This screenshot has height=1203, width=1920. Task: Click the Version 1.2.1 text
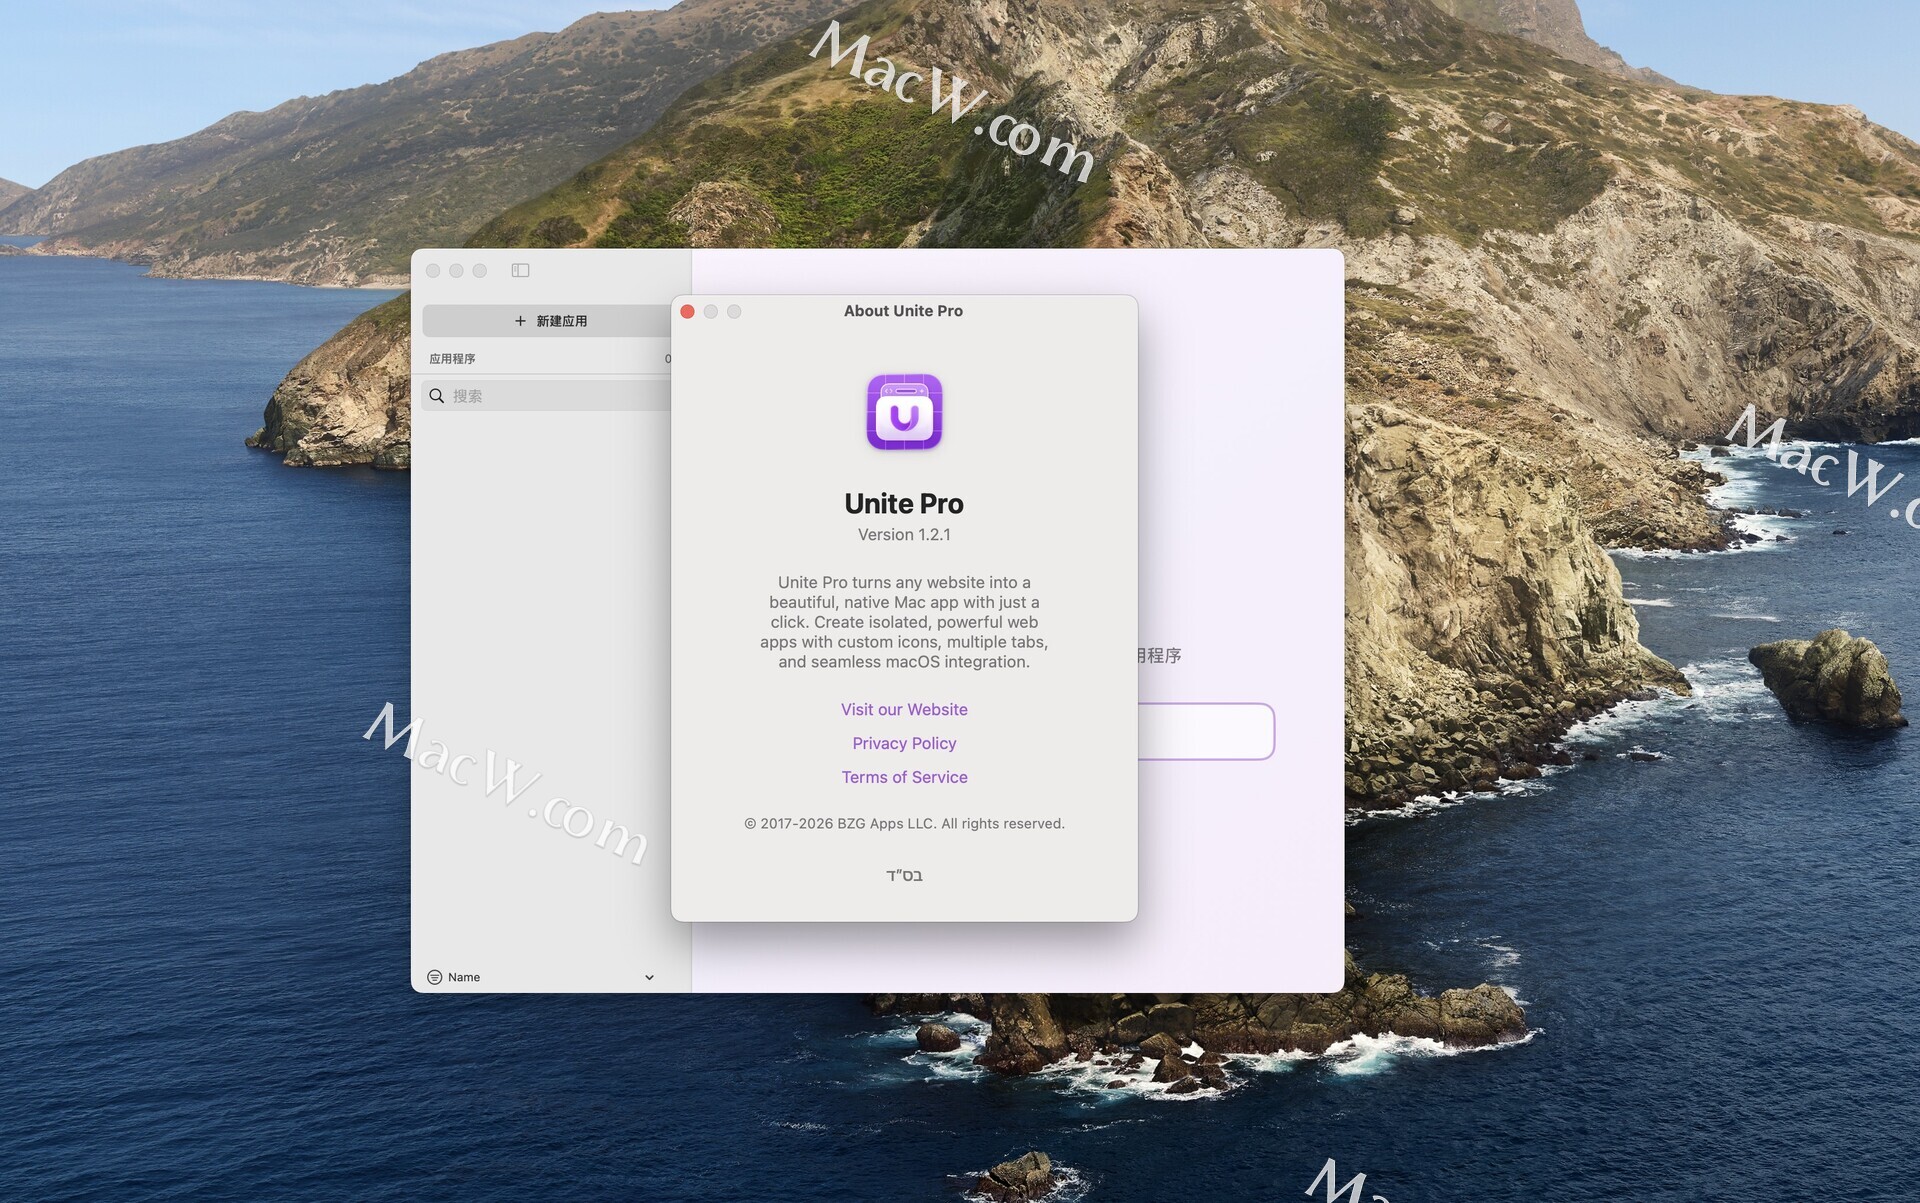tap(904, 535)
